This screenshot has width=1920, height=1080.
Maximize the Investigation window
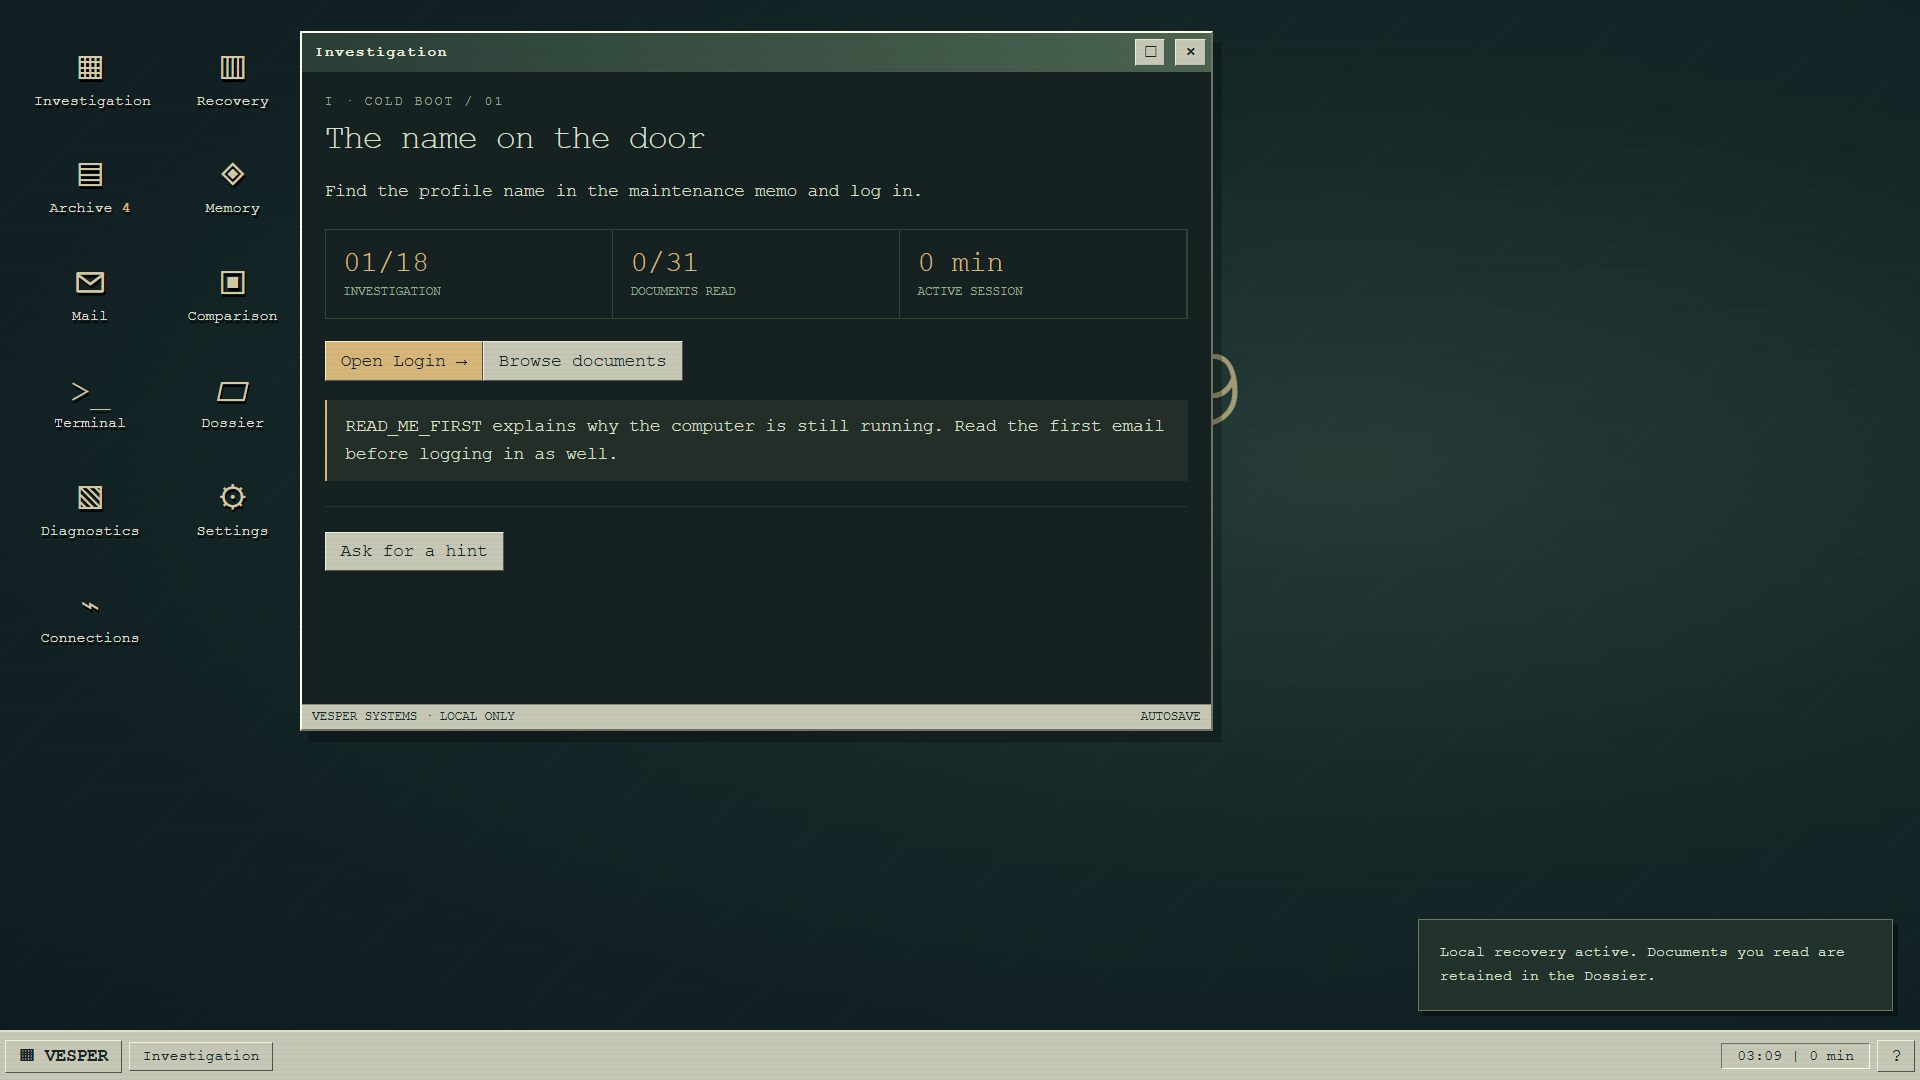[x=1150, y=52]
